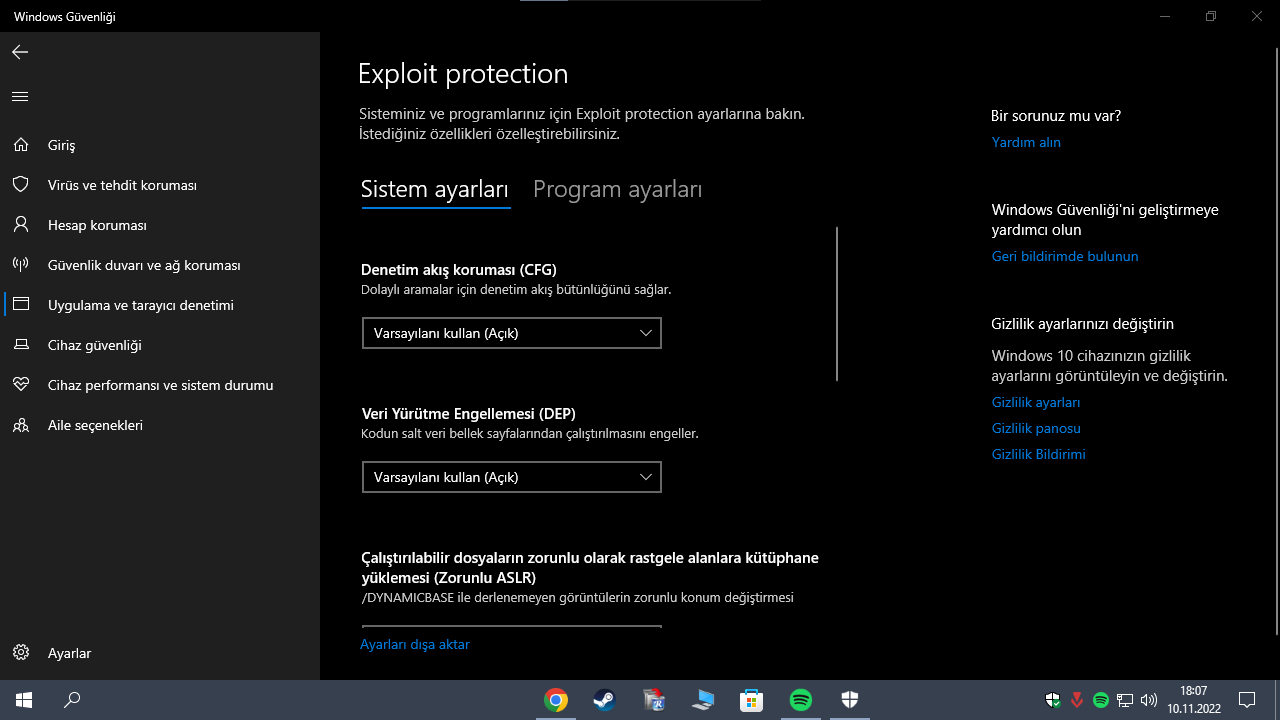1280x720 pixels.
Task: Click the Zorunlu ASLR setting title
Action: pyautogui.click(x=590, y=568)
